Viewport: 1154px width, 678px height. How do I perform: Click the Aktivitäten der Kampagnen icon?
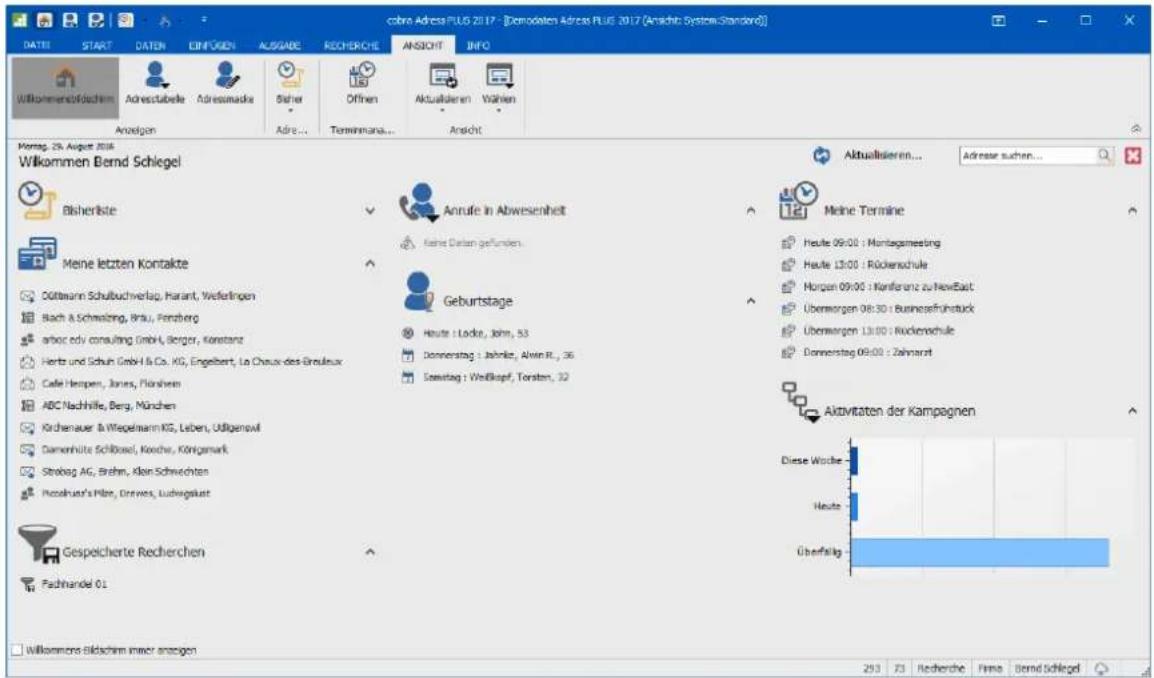[x=801, y=402]
